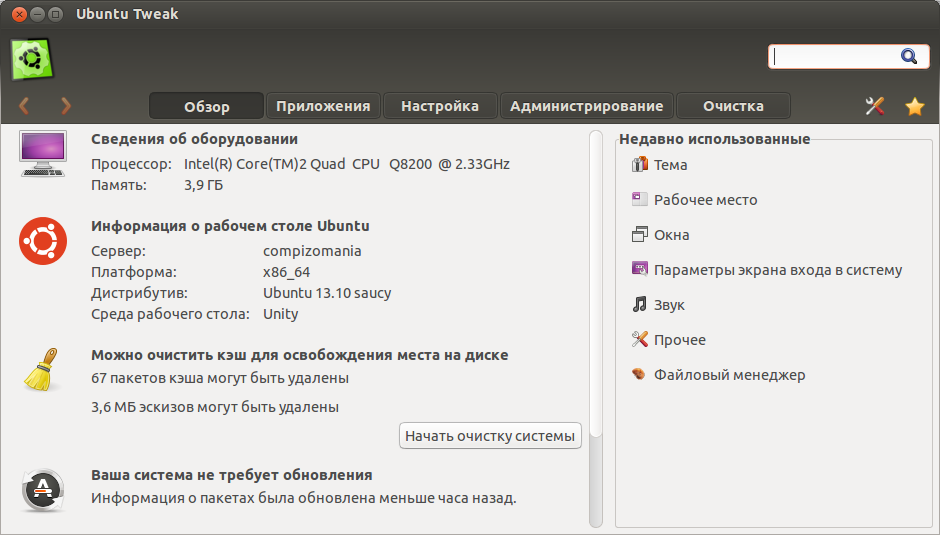Click the gold star favorites icon
The height and width of the screenshot is (535, 940).
pos(915,106)
